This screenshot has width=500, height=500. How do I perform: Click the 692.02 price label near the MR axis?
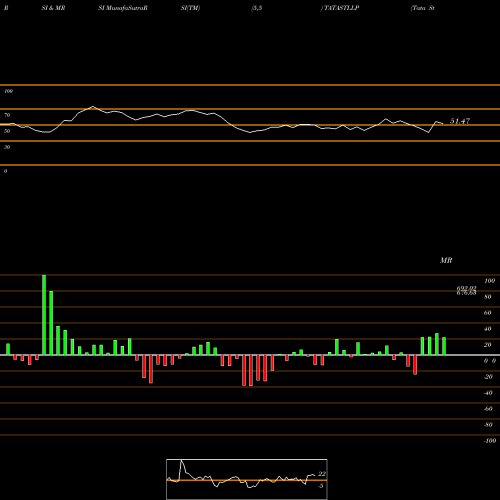(466, 288)
